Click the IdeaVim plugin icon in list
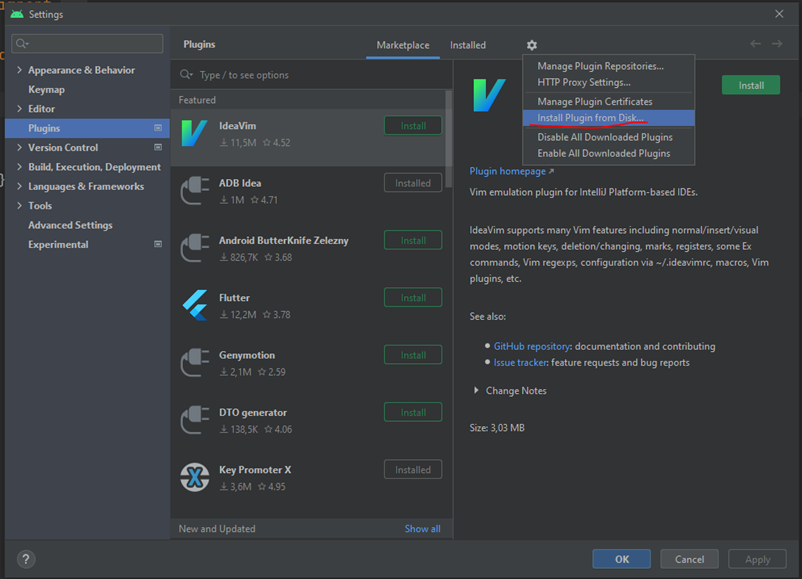This screenshot has height=579, width=802. pyautogui.click(x=194, y=133)
